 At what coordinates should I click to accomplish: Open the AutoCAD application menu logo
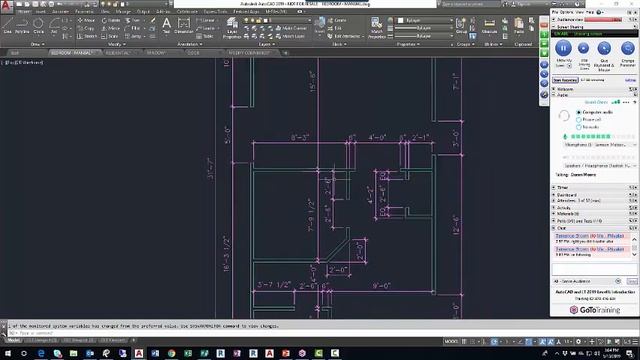click(x=6, y=6)
